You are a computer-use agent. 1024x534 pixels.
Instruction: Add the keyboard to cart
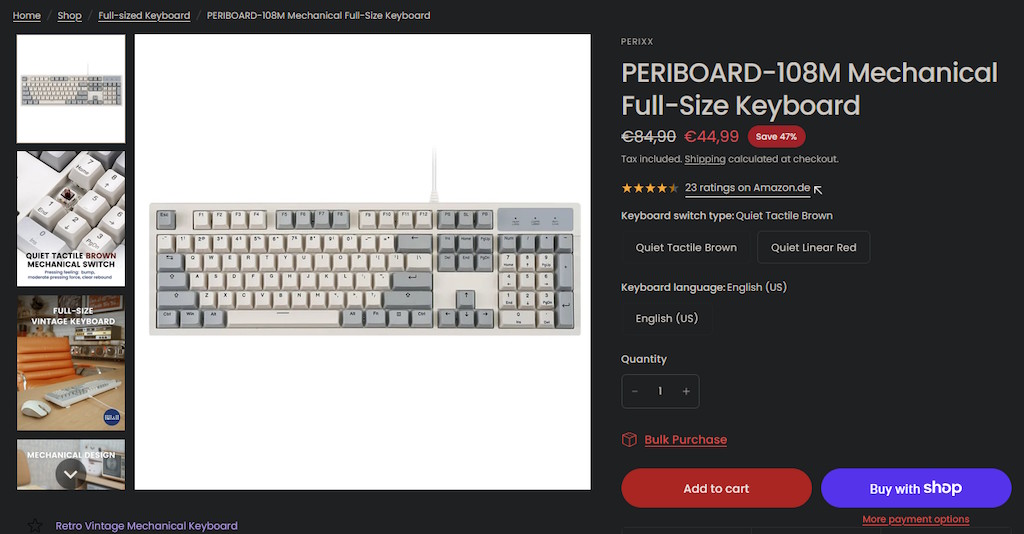click(x=716, y=488)
